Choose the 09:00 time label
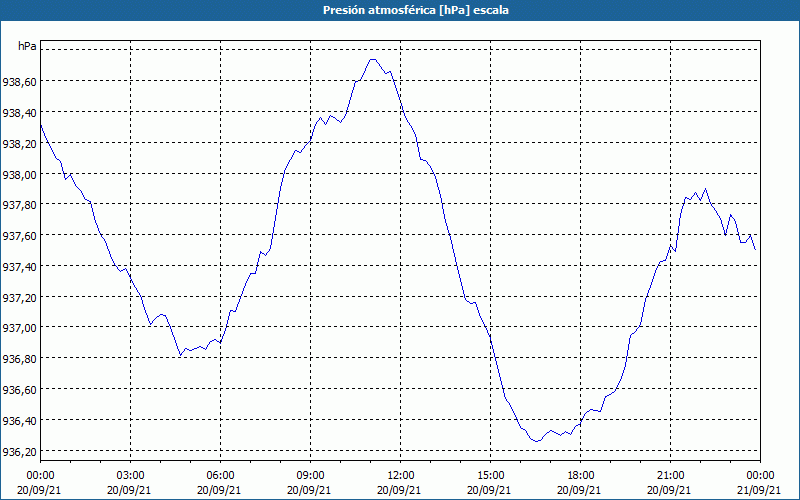This screenshot has height=500, width=800. point(310,476)
